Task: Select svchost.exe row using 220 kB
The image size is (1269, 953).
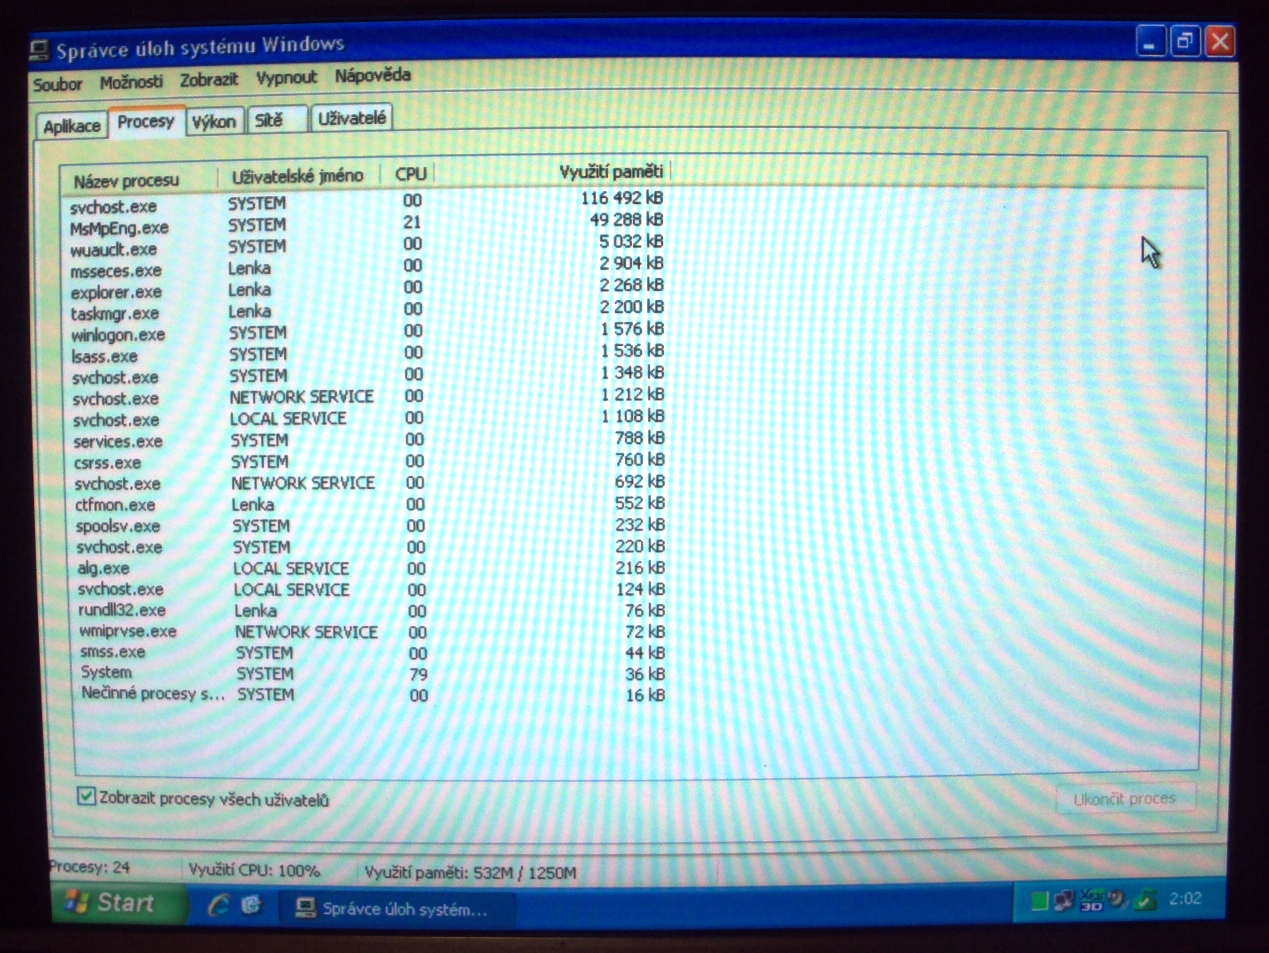Action: click(369, 547)
